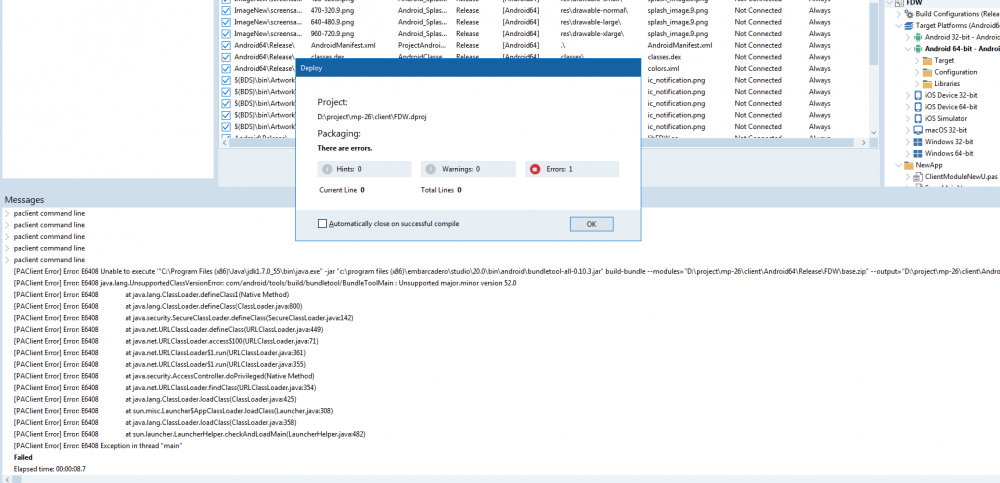The image size is (1000, 483).
Task: Click the 'There are errors.' packaging status
Action: [x=345, y=148]
